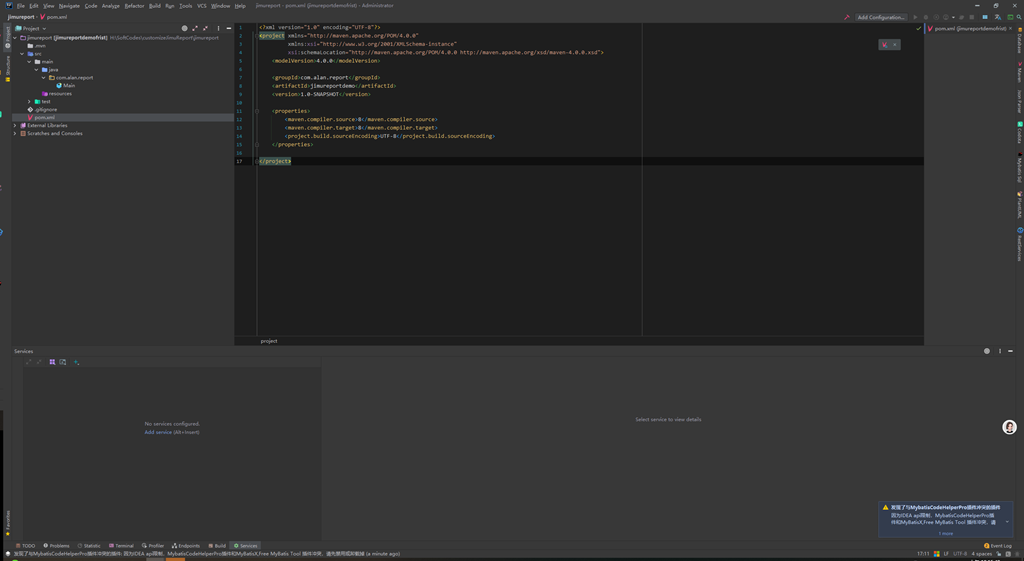Open the Project Structure icon in toolbar

[985, 17]
